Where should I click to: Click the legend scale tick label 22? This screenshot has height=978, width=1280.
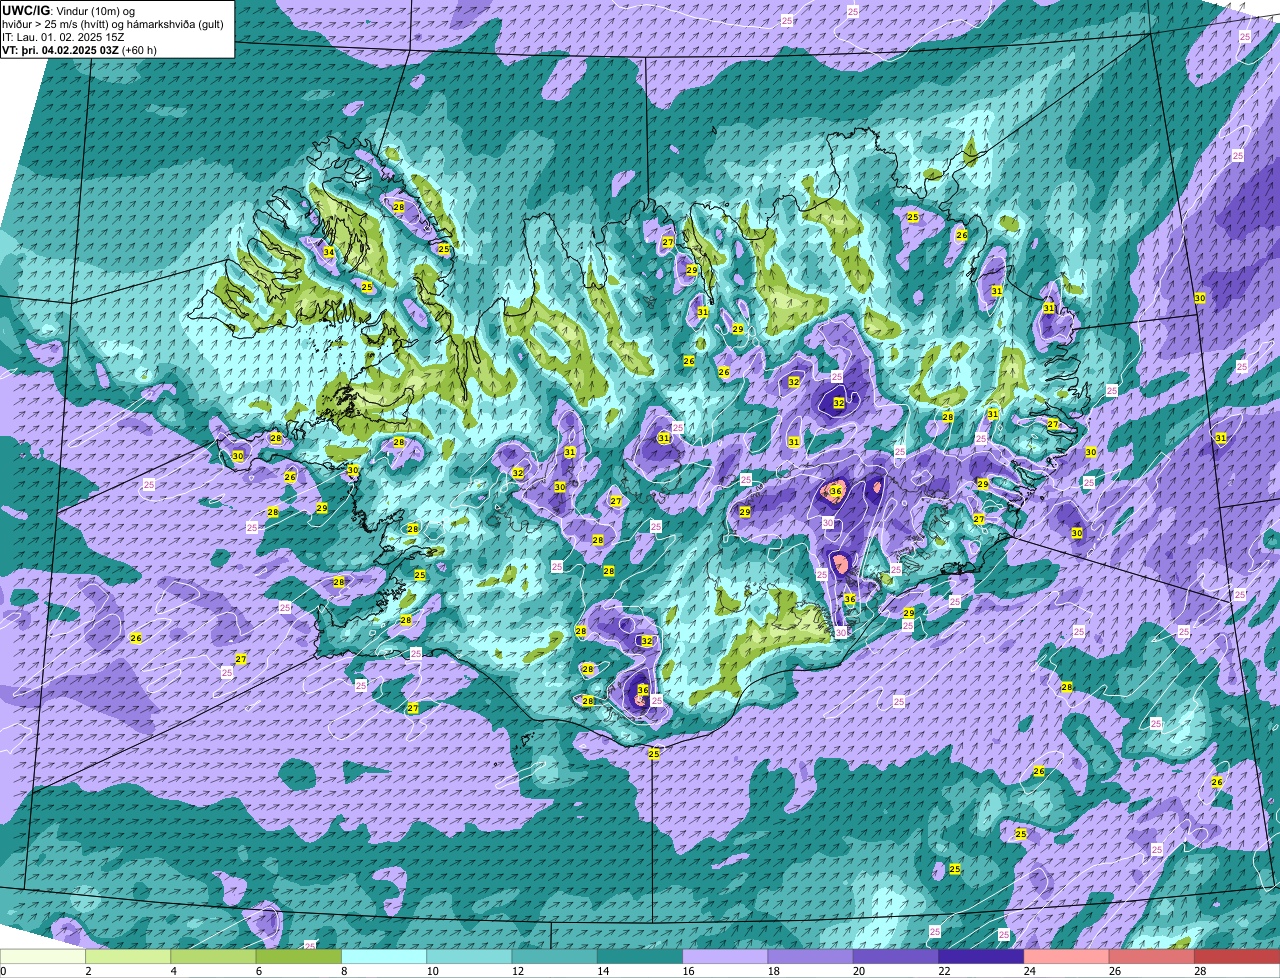point(942,971)
